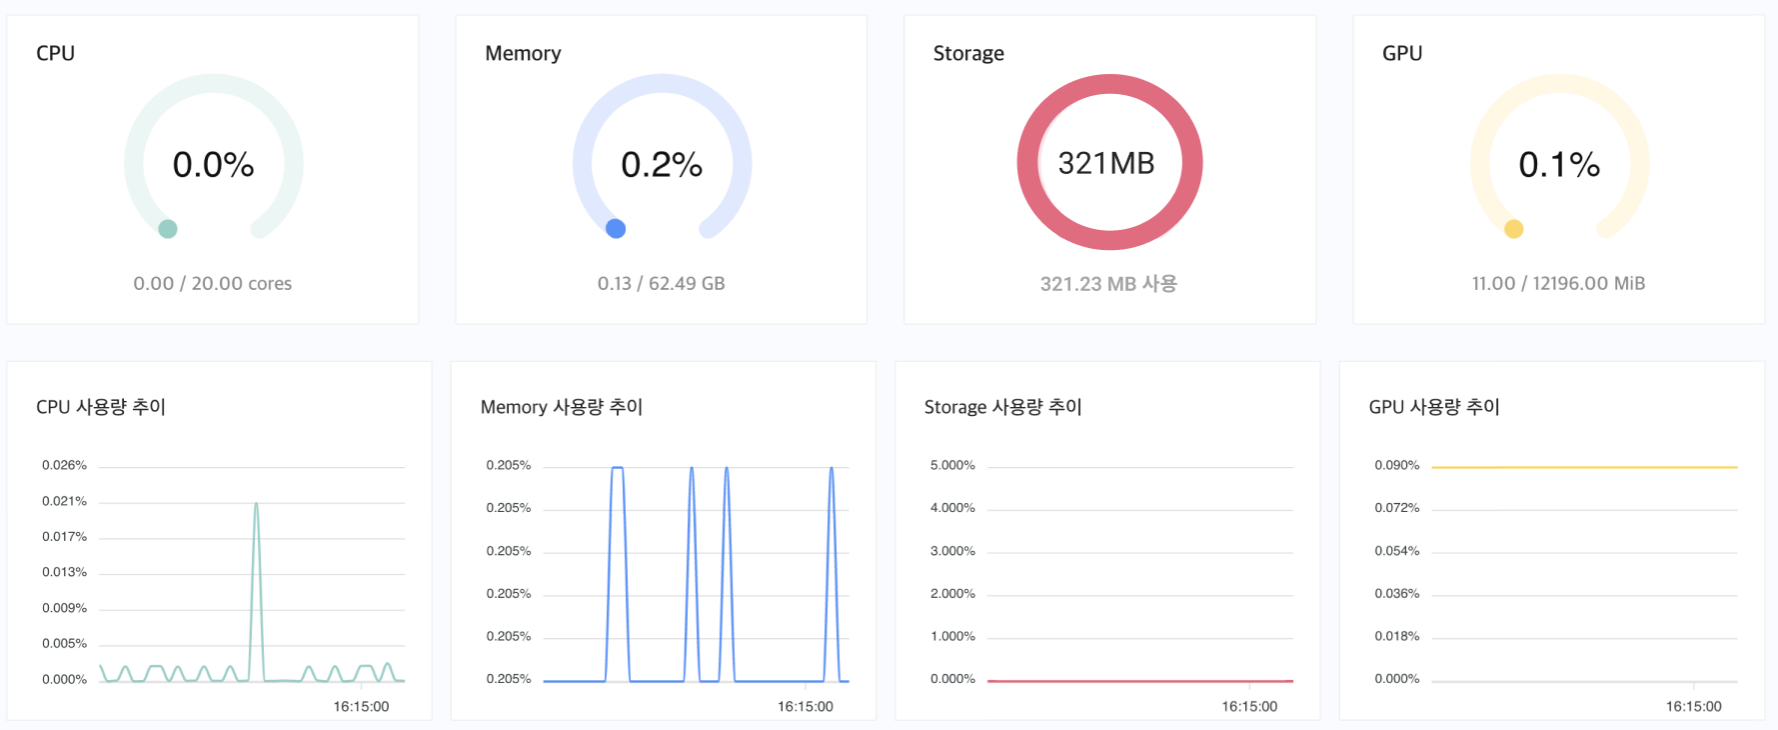The width and height of the screenshot is (1778, 730).
Task: Select the 0.1% GPU usage value
Action: [1559, 165]
